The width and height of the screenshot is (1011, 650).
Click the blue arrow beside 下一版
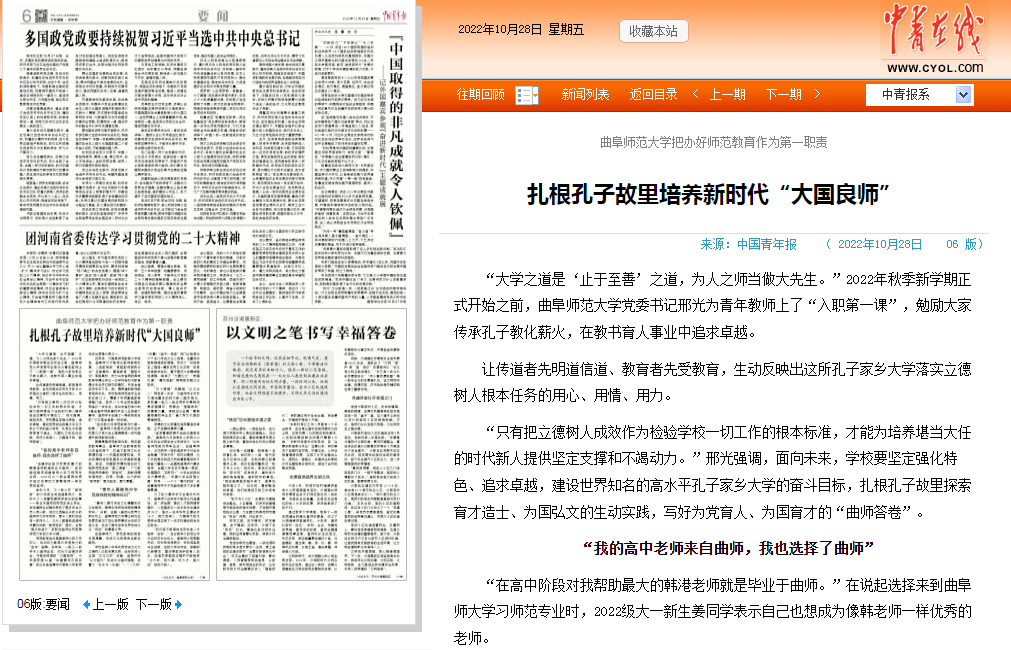pos(180,604)
